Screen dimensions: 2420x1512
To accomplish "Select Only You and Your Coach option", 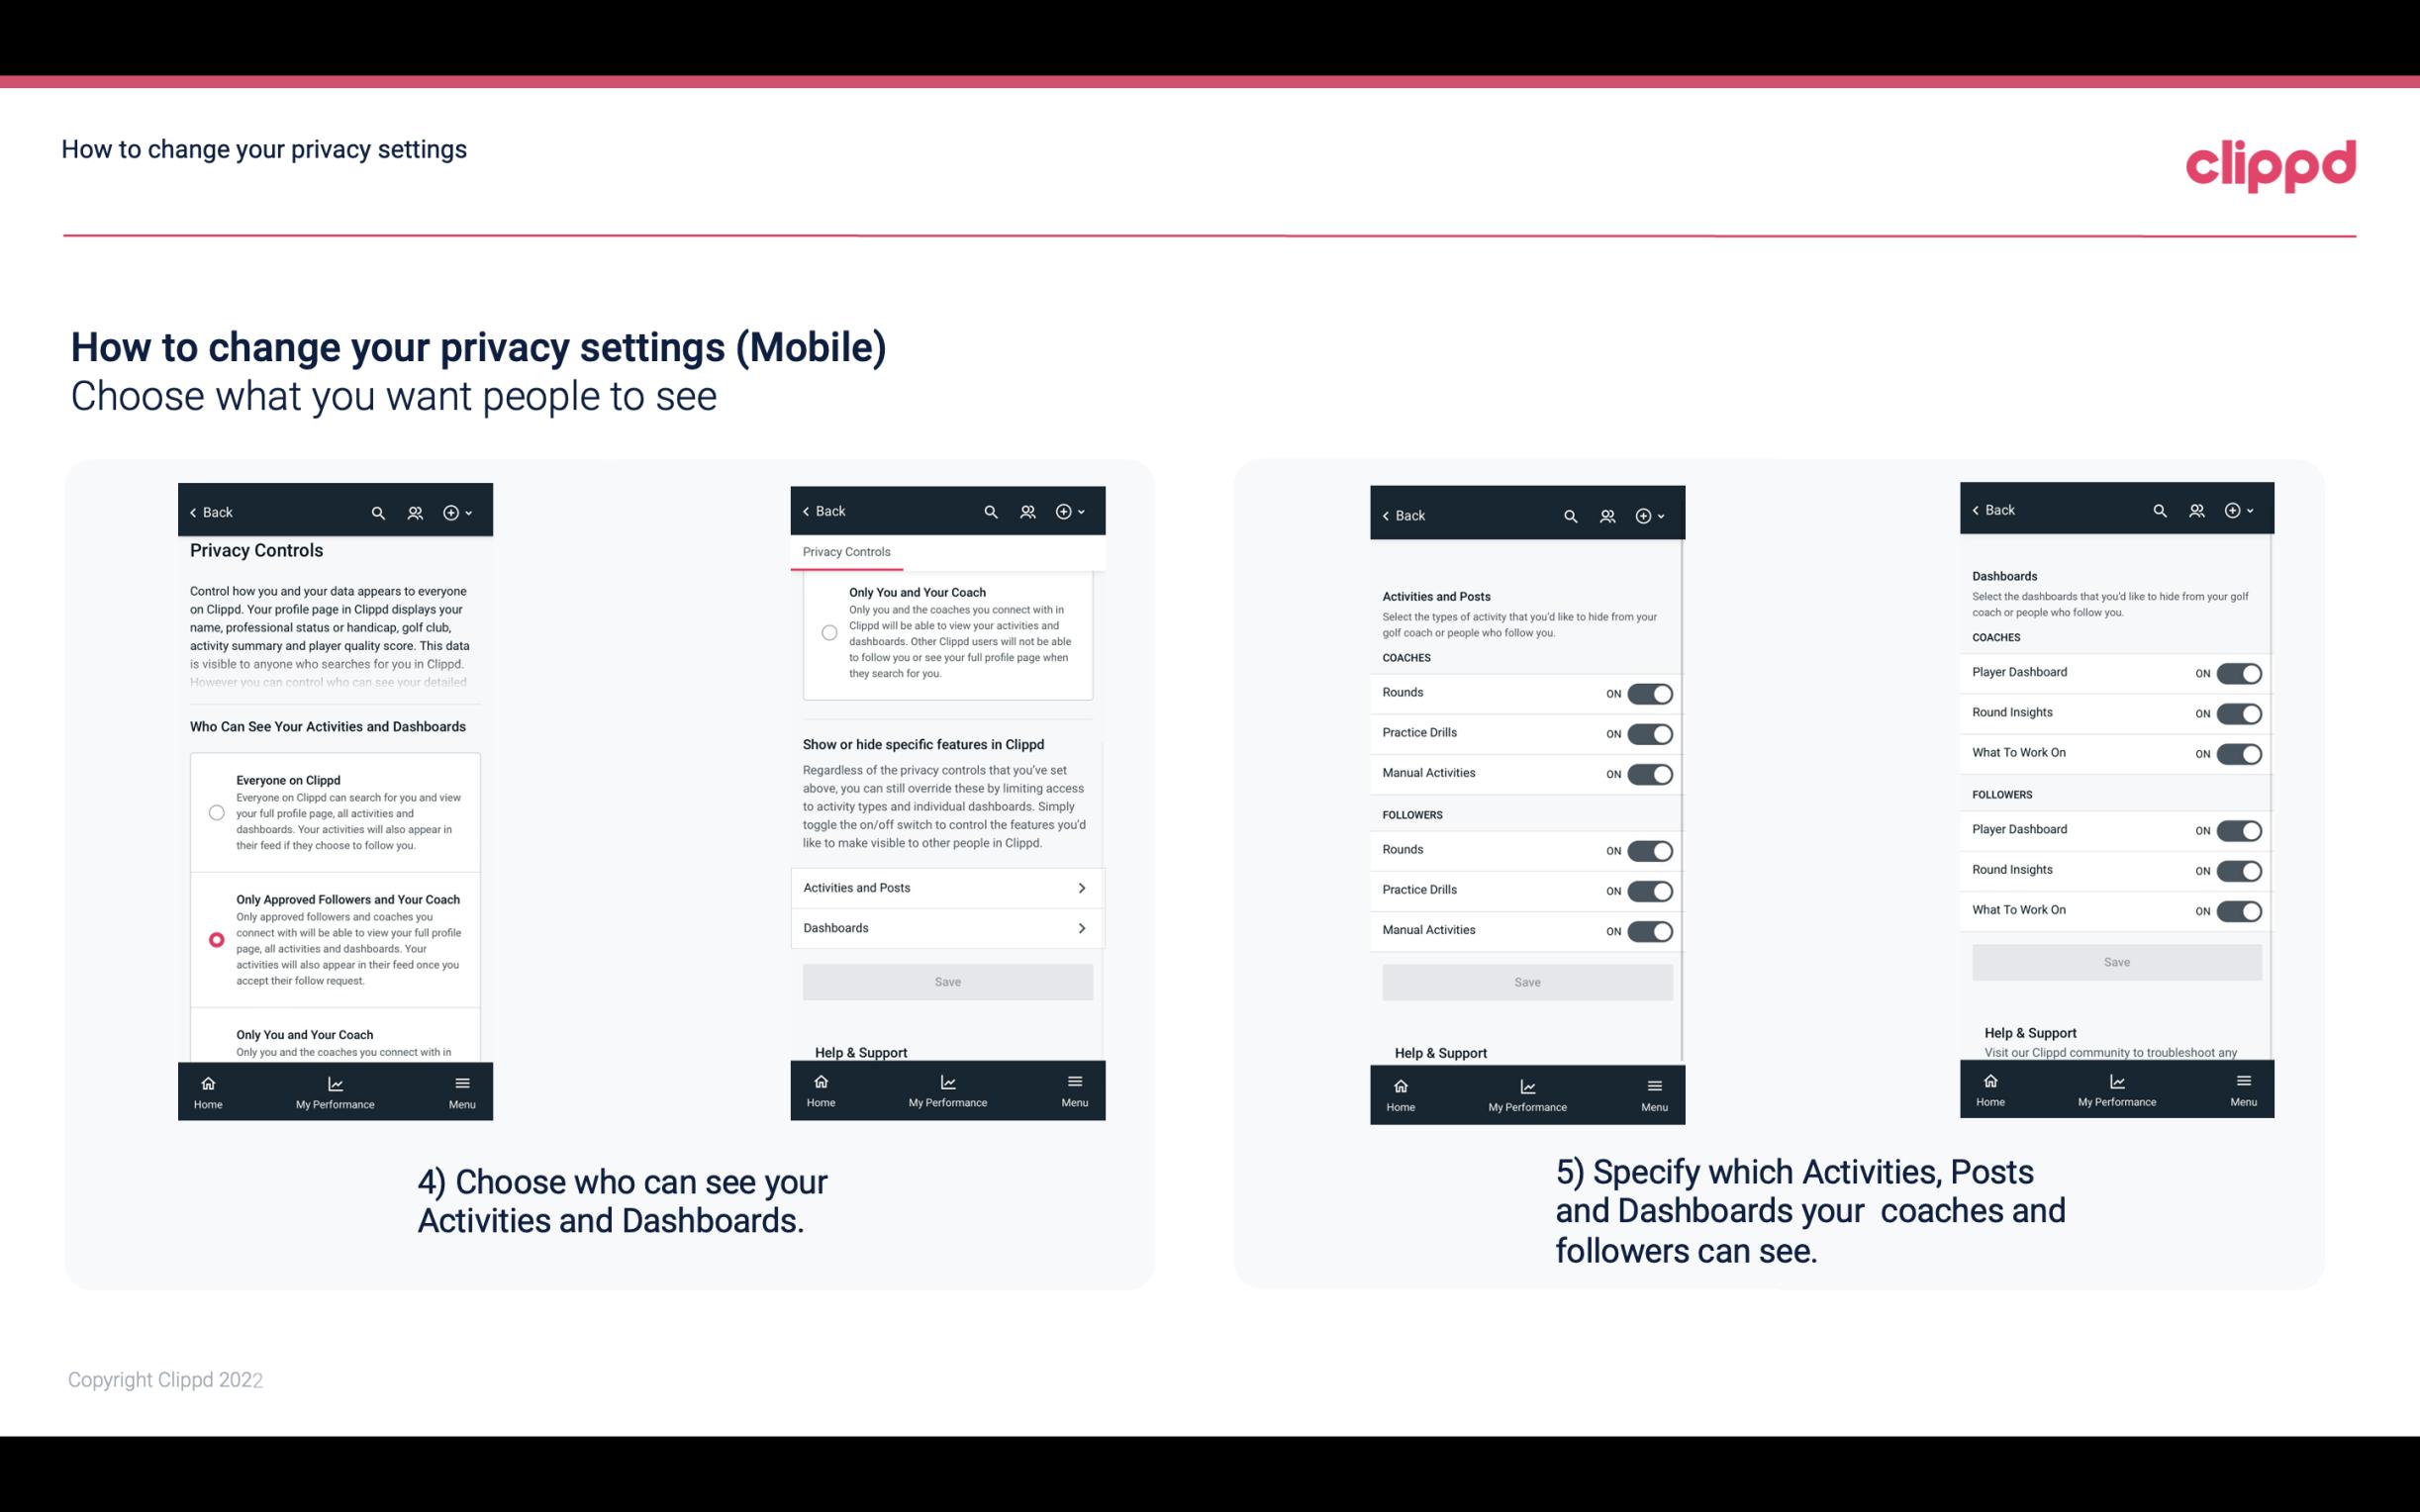I will (x=215, y=1042).
